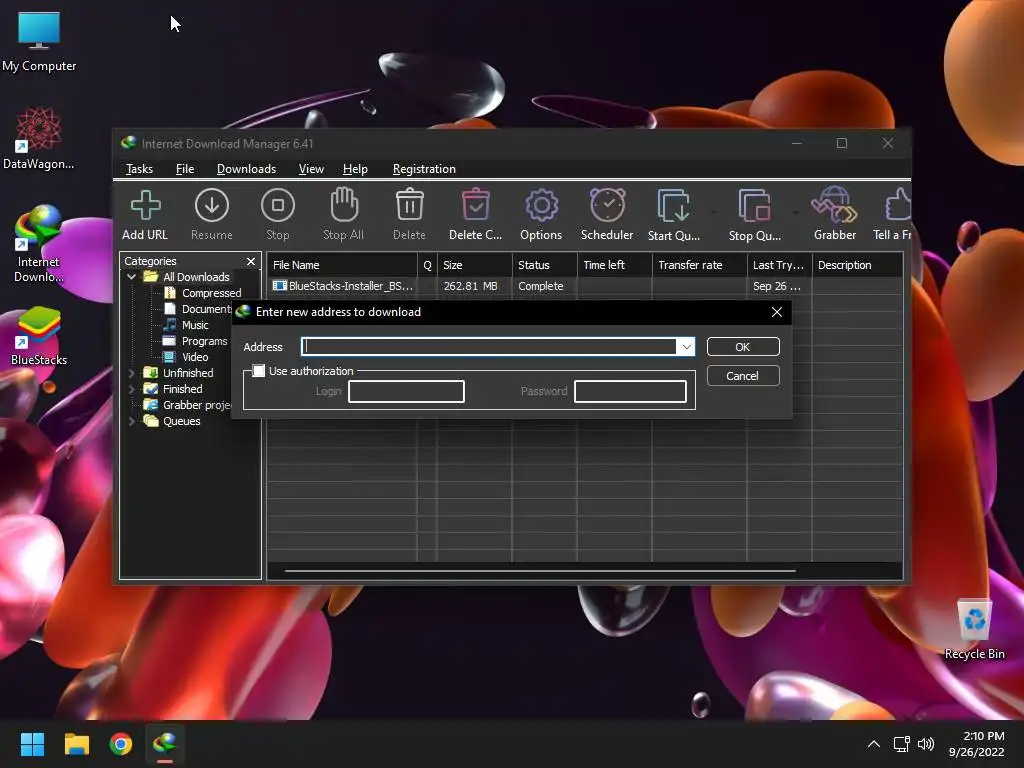Open the Registration menu
The image size is (1024, 768).
424,168
